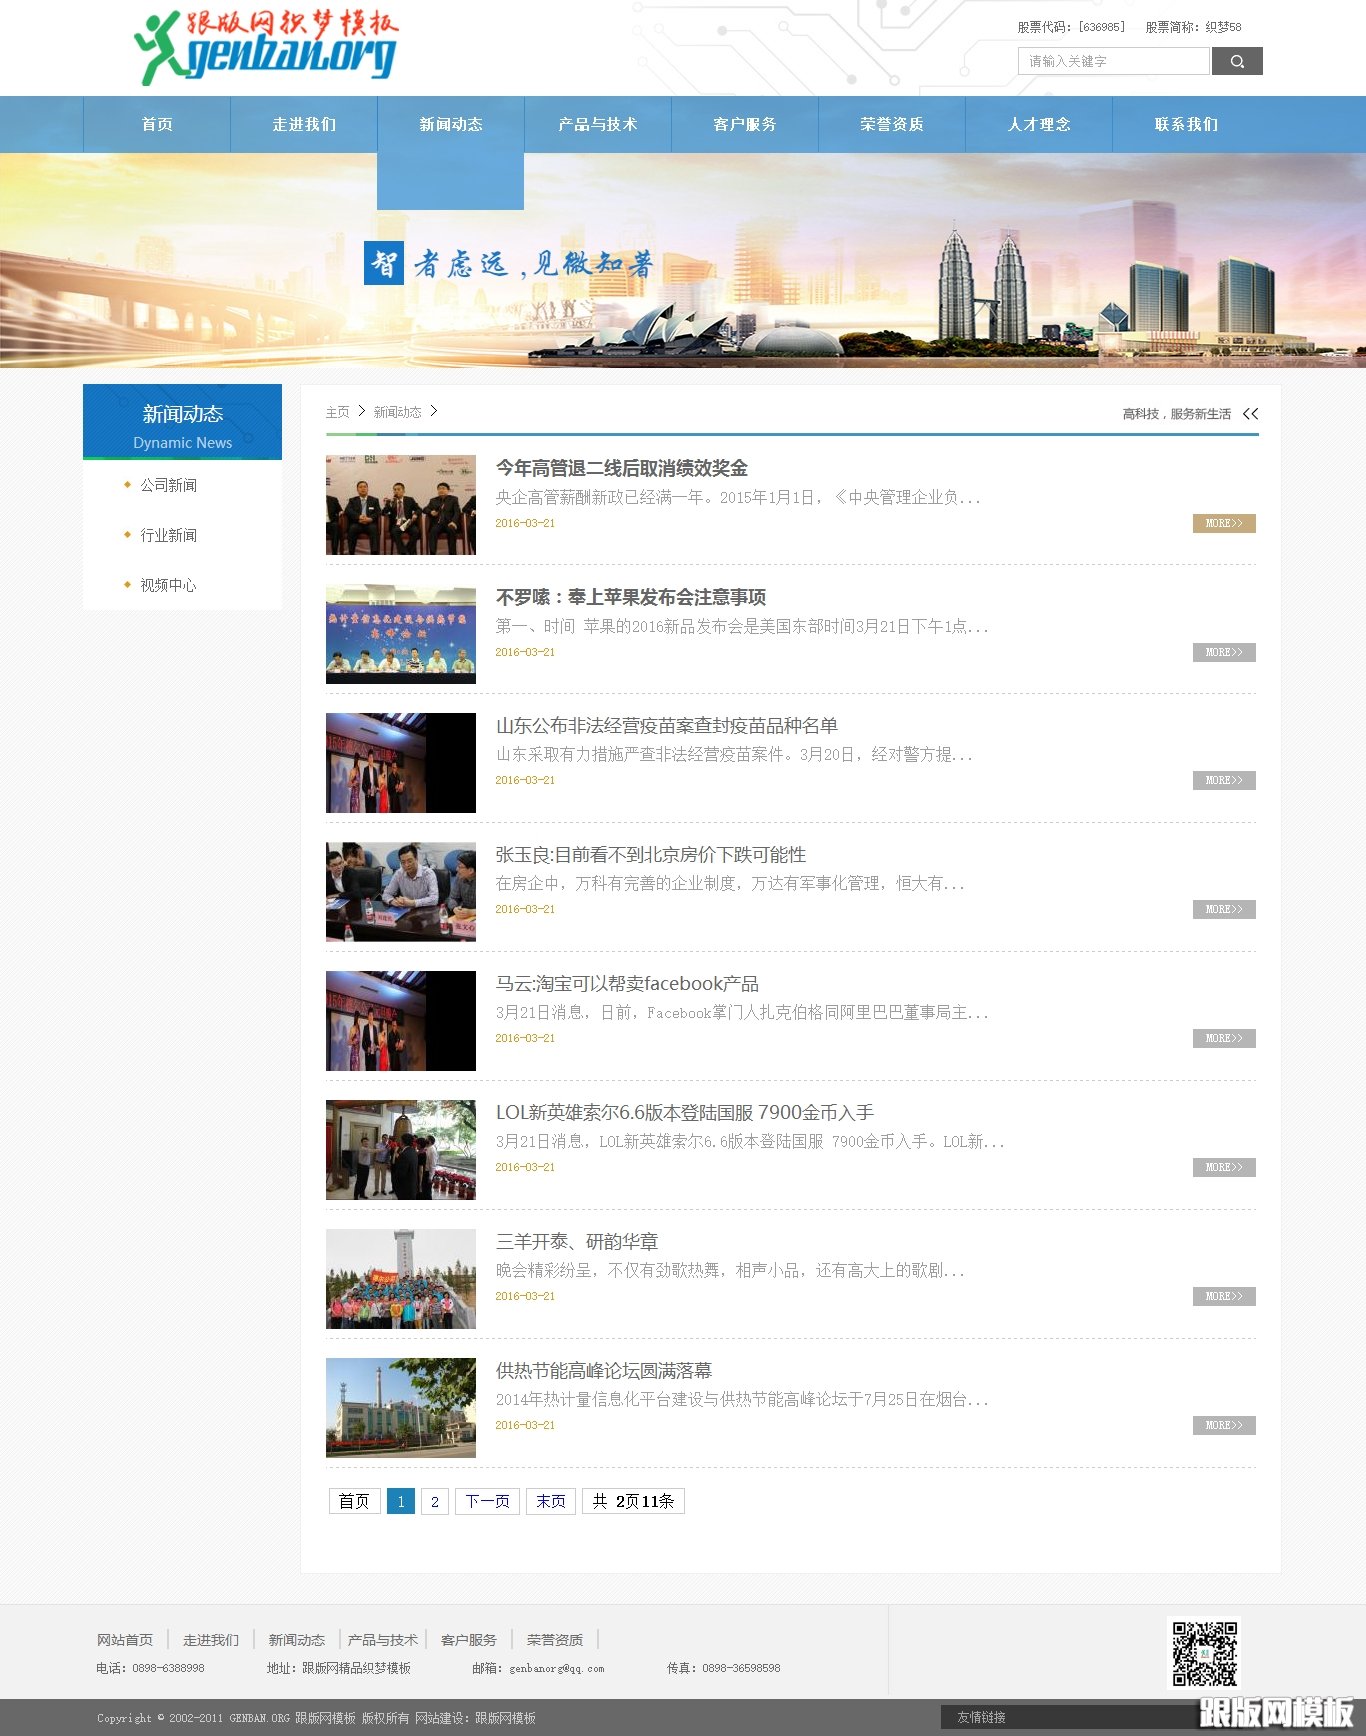Click MORE button for LOL新英雄 article
The width and height of the screenshot is (1366, 1736).
point(1224,1167)
